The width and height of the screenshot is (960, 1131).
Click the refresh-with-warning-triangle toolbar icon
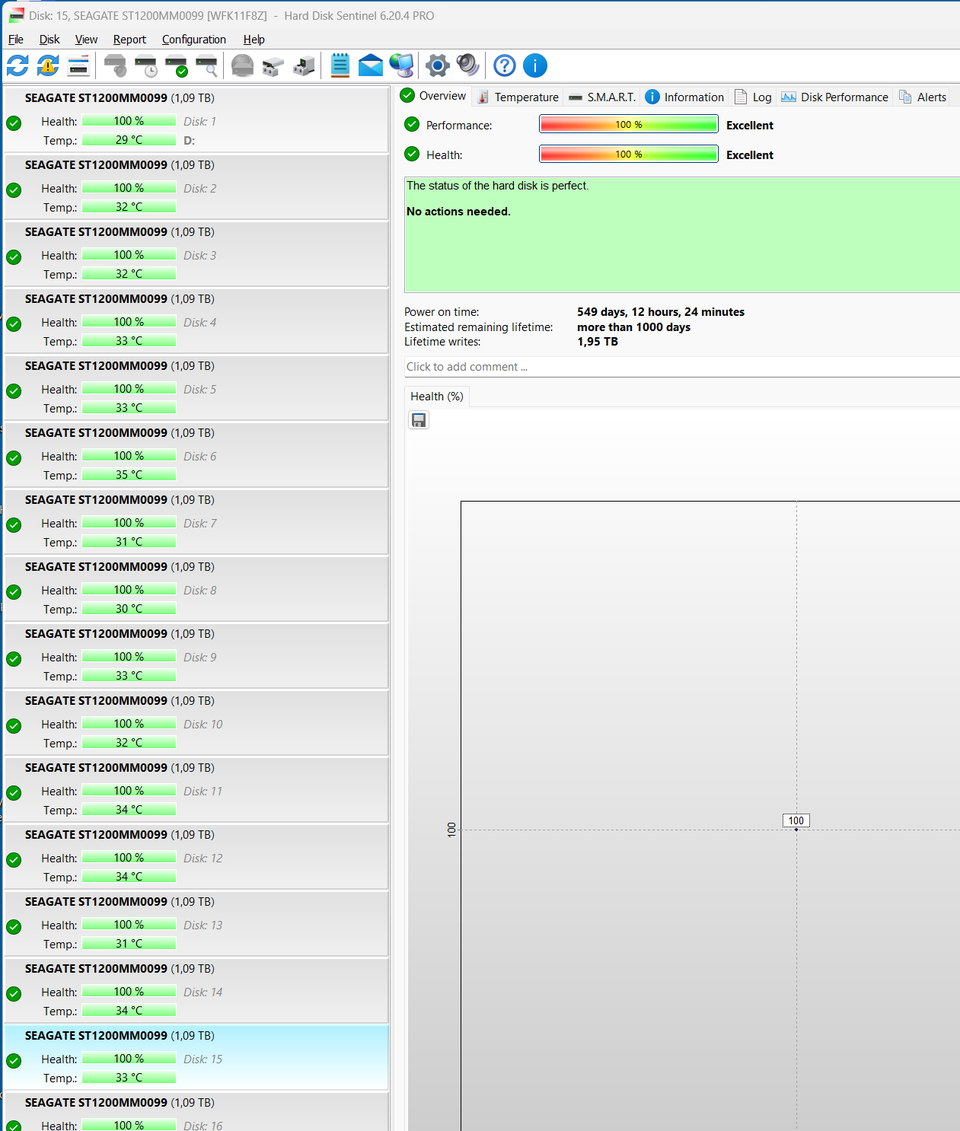(48, 66)
